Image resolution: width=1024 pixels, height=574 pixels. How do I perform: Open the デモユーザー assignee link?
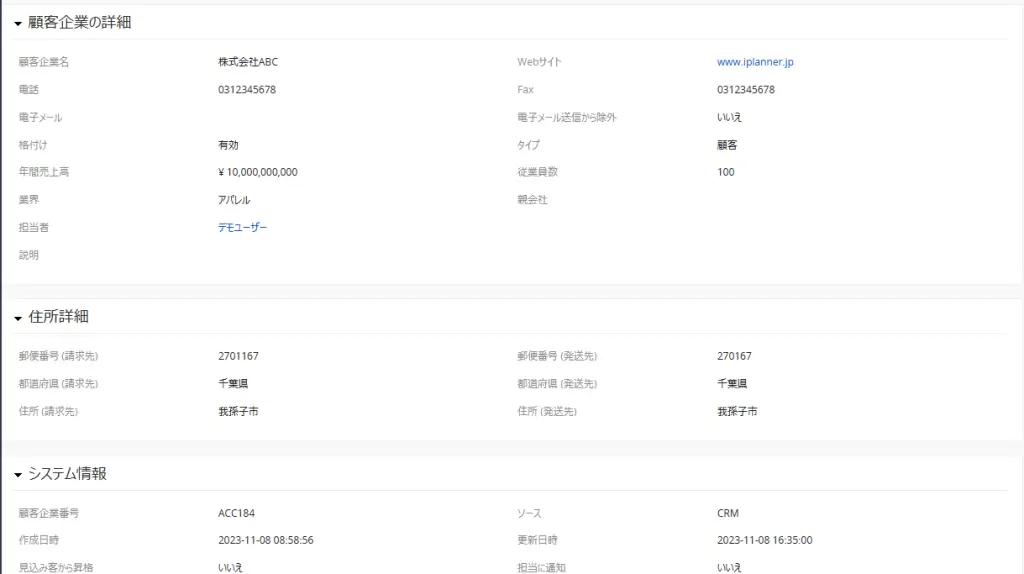pyautogui.click(x=242, y=227)
